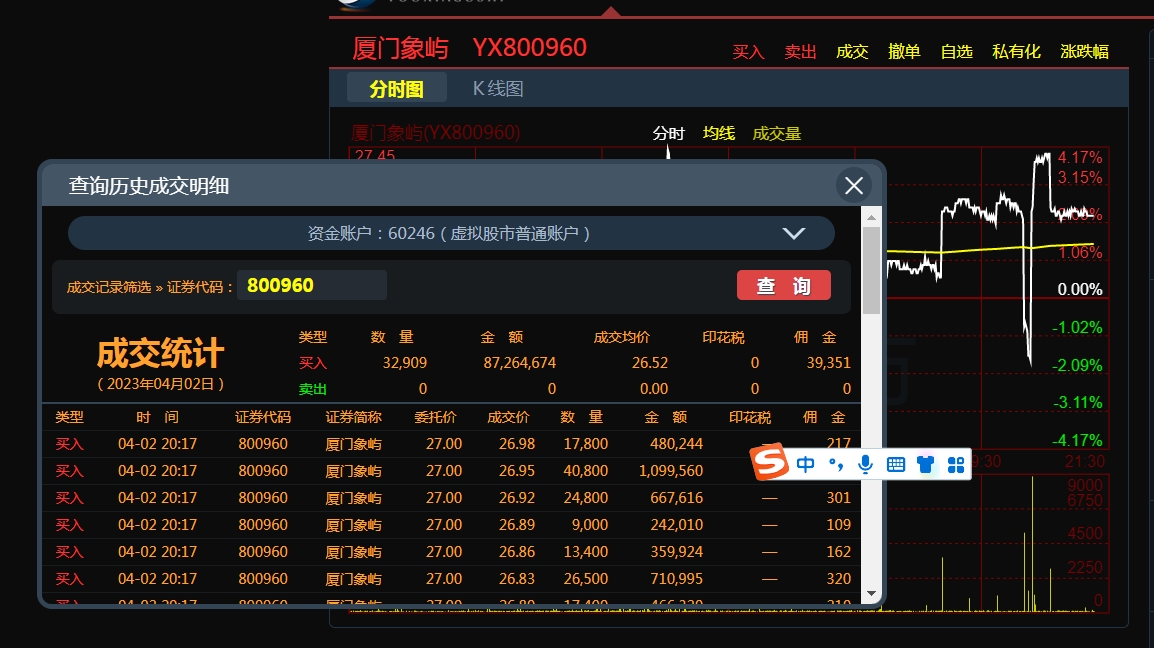The height and width of the screenshot is (648, 1154).
Task: Click the 成交价 26.86 cell
Action: point(517,552)
